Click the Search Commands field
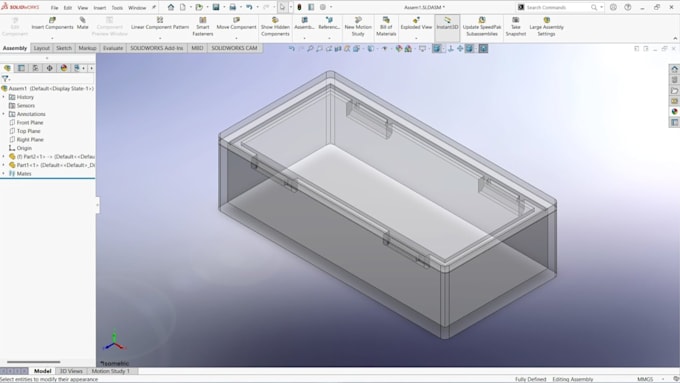The image size is (680, 383). coord(558,7)
